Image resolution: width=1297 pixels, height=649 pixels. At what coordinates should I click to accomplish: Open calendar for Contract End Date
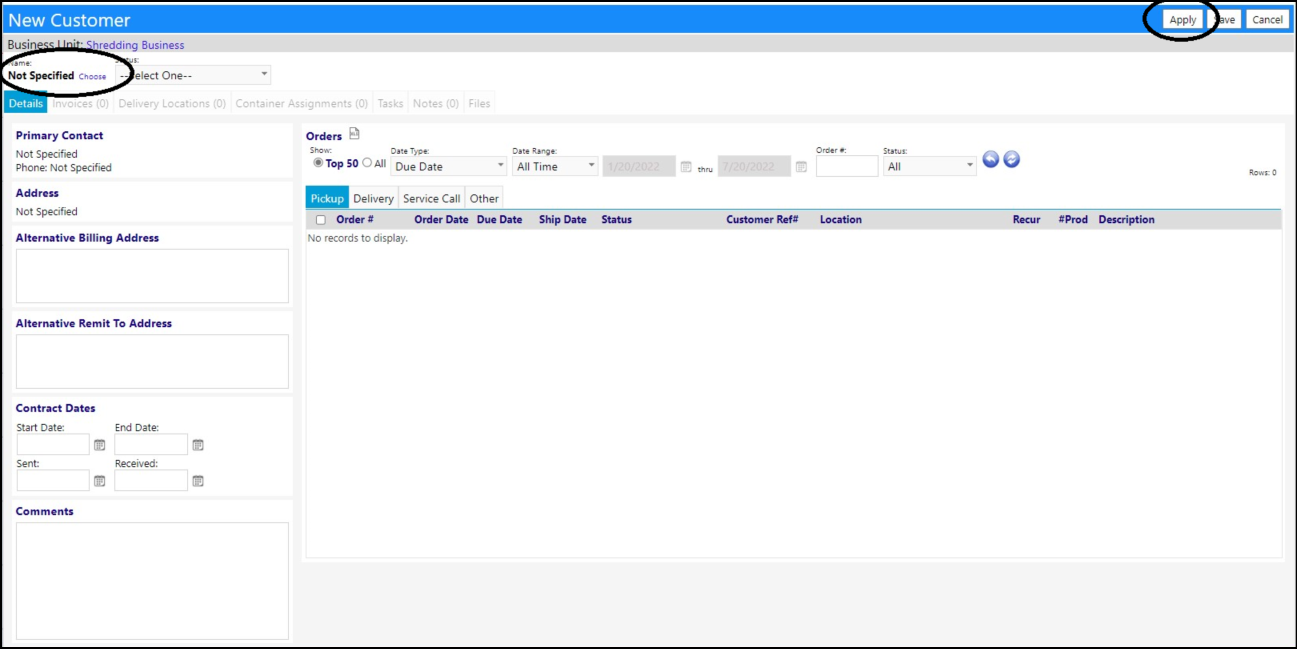[198, 445]
